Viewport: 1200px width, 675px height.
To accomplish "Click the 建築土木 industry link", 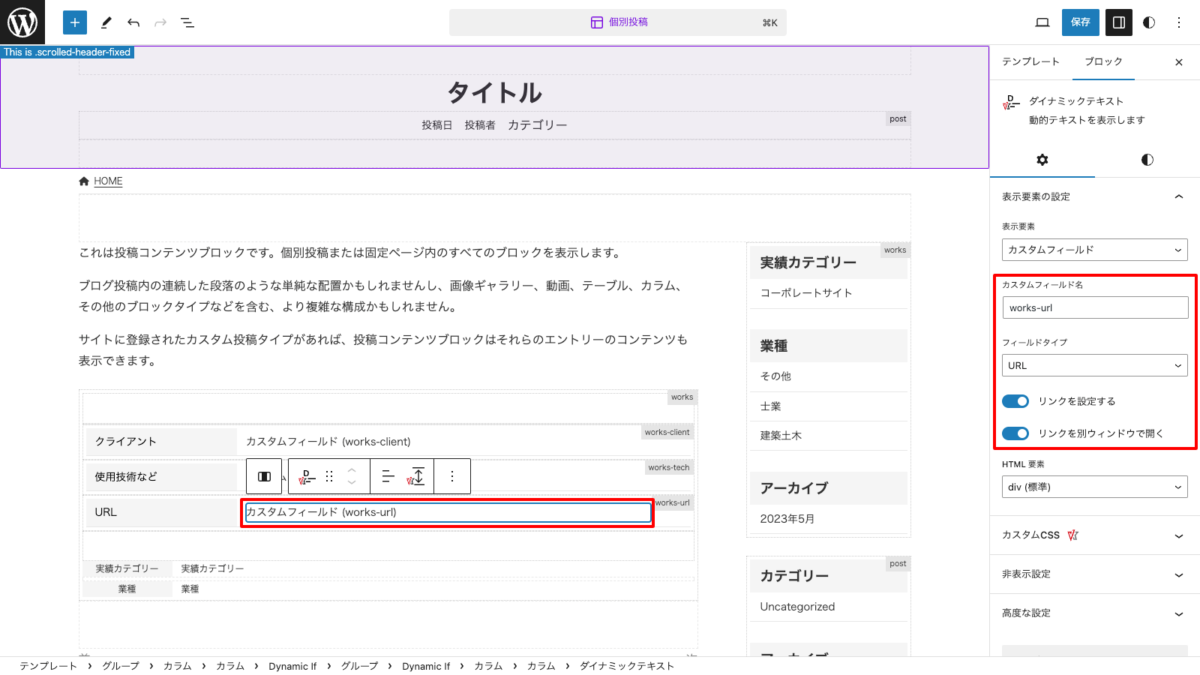I will [781, 436].
